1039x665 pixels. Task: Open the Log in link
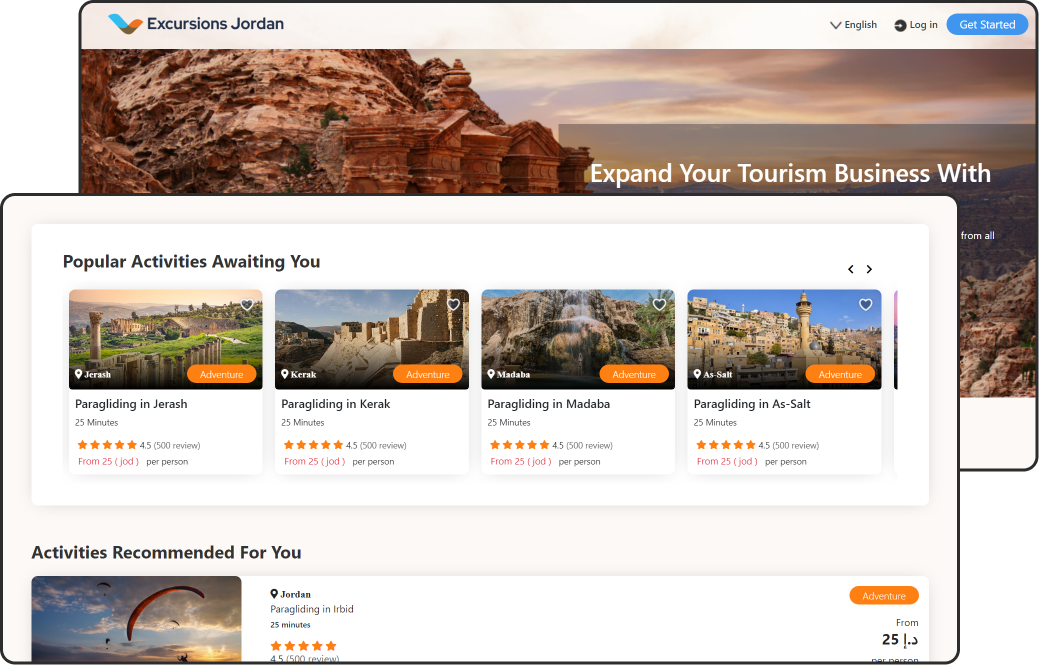click(x=922, y=25)
